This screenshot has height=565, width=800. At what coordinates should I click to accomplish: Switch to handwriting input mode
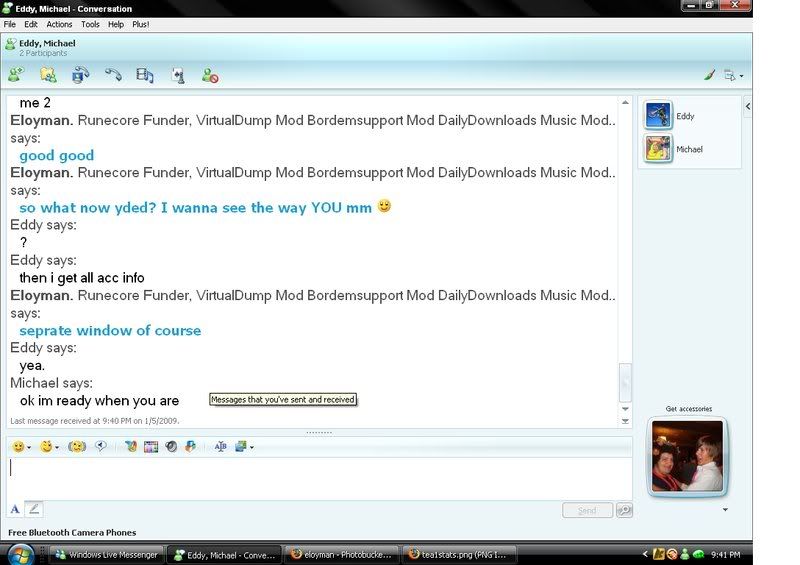pos(34,508)
